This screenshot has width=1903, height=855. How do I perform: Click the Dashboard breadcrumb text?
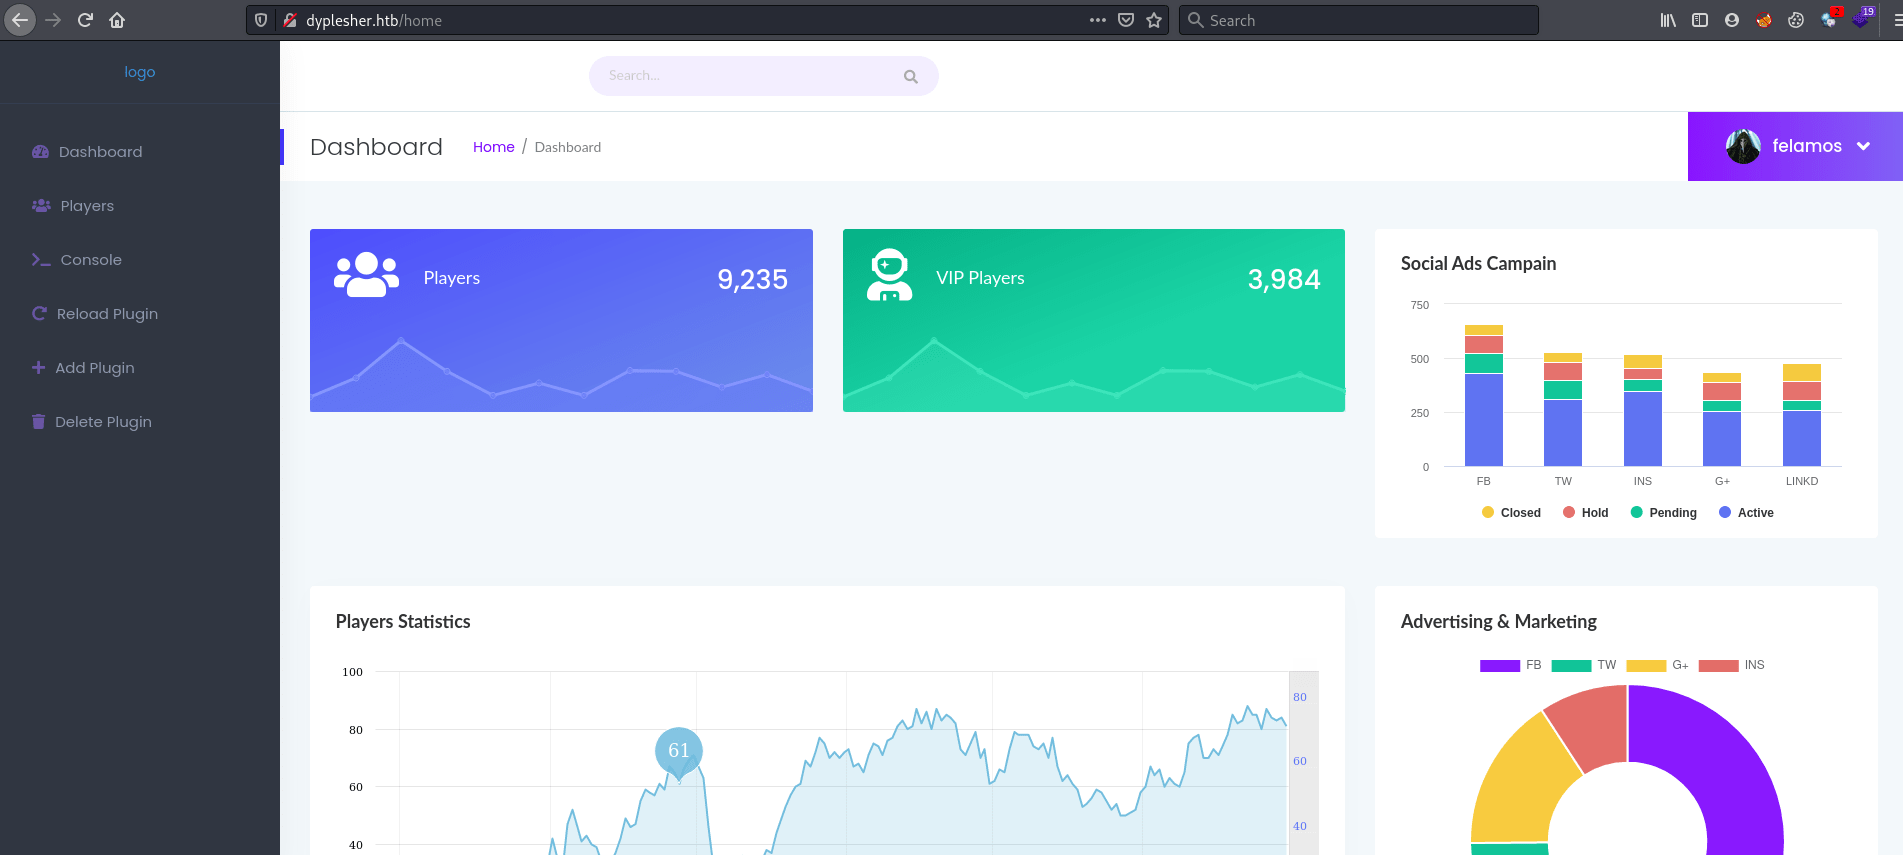(x=568, y=147)
